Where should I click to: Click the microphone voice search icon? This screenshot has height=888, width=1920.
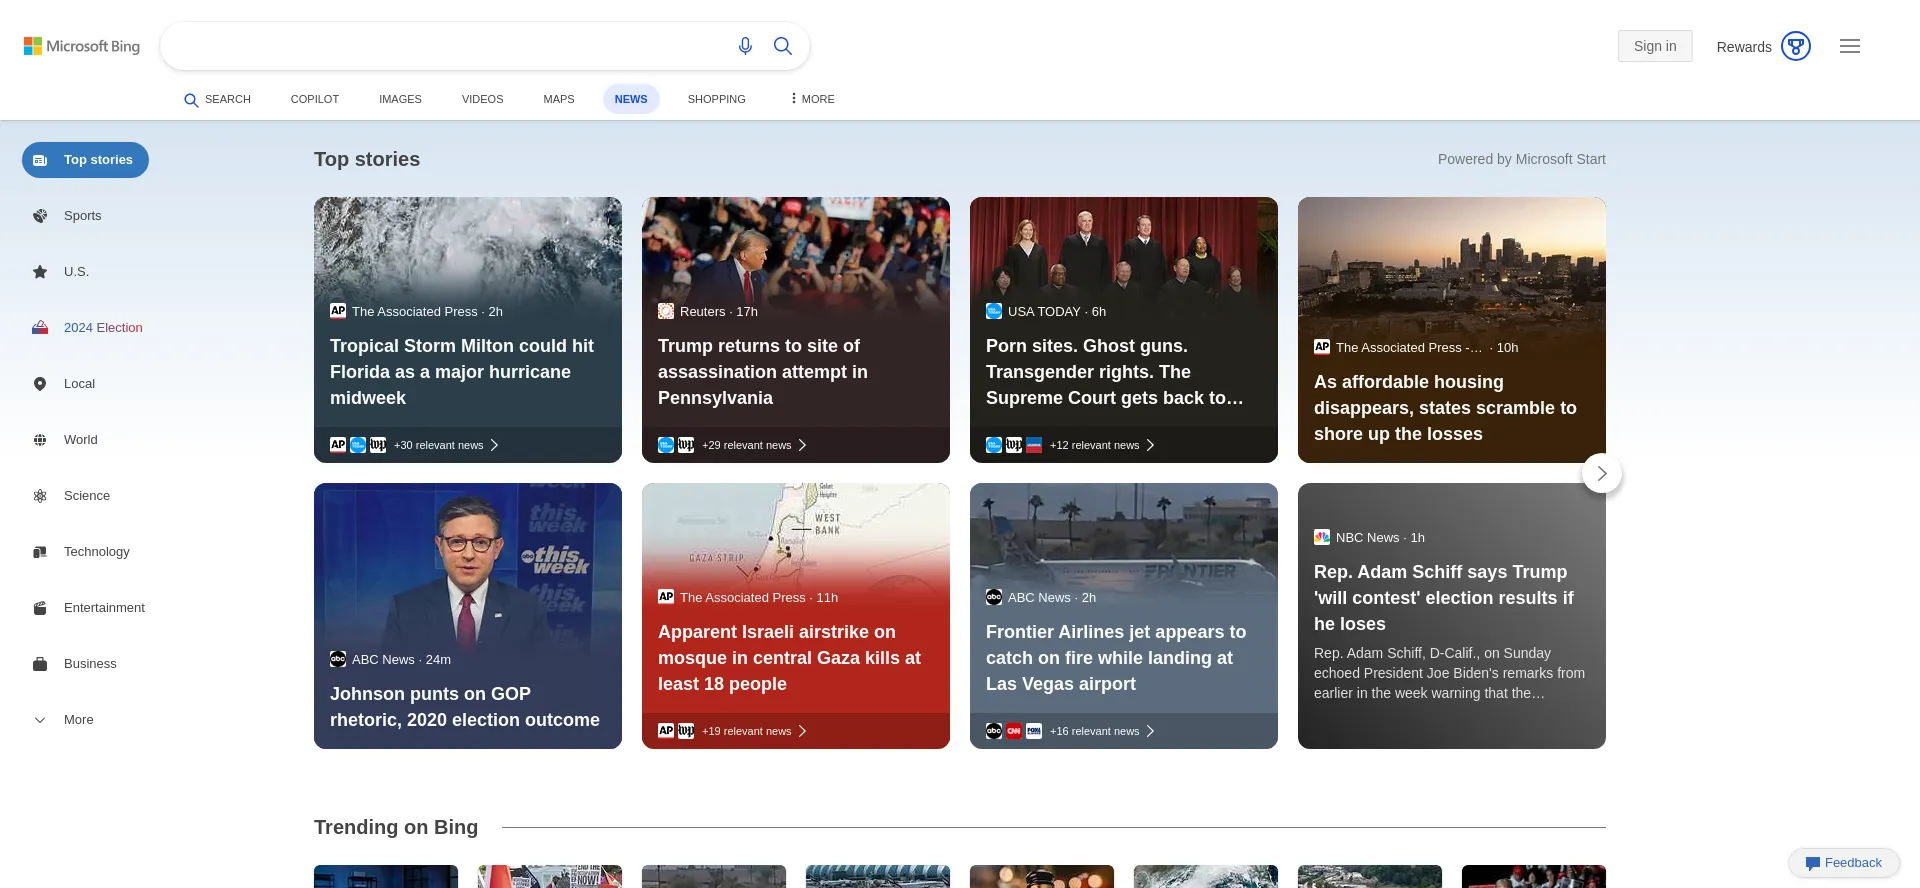tap(745, 46)
